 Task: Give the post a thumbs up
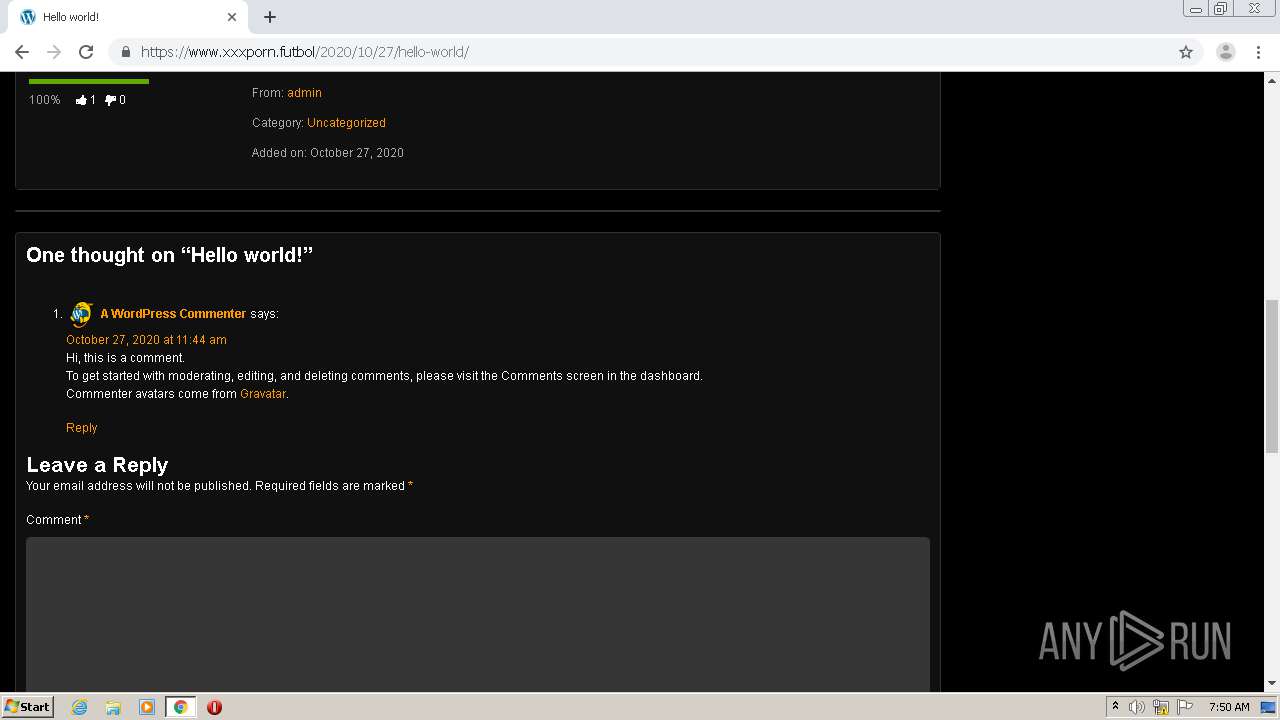point(82,100)
